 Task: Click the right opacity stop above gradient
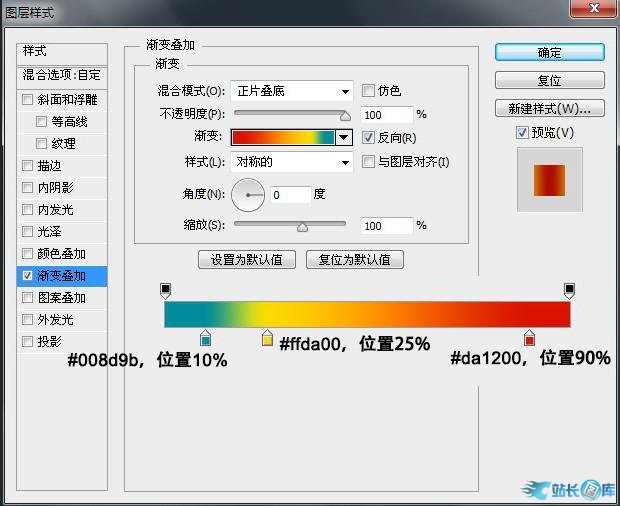tap(569, 290)
